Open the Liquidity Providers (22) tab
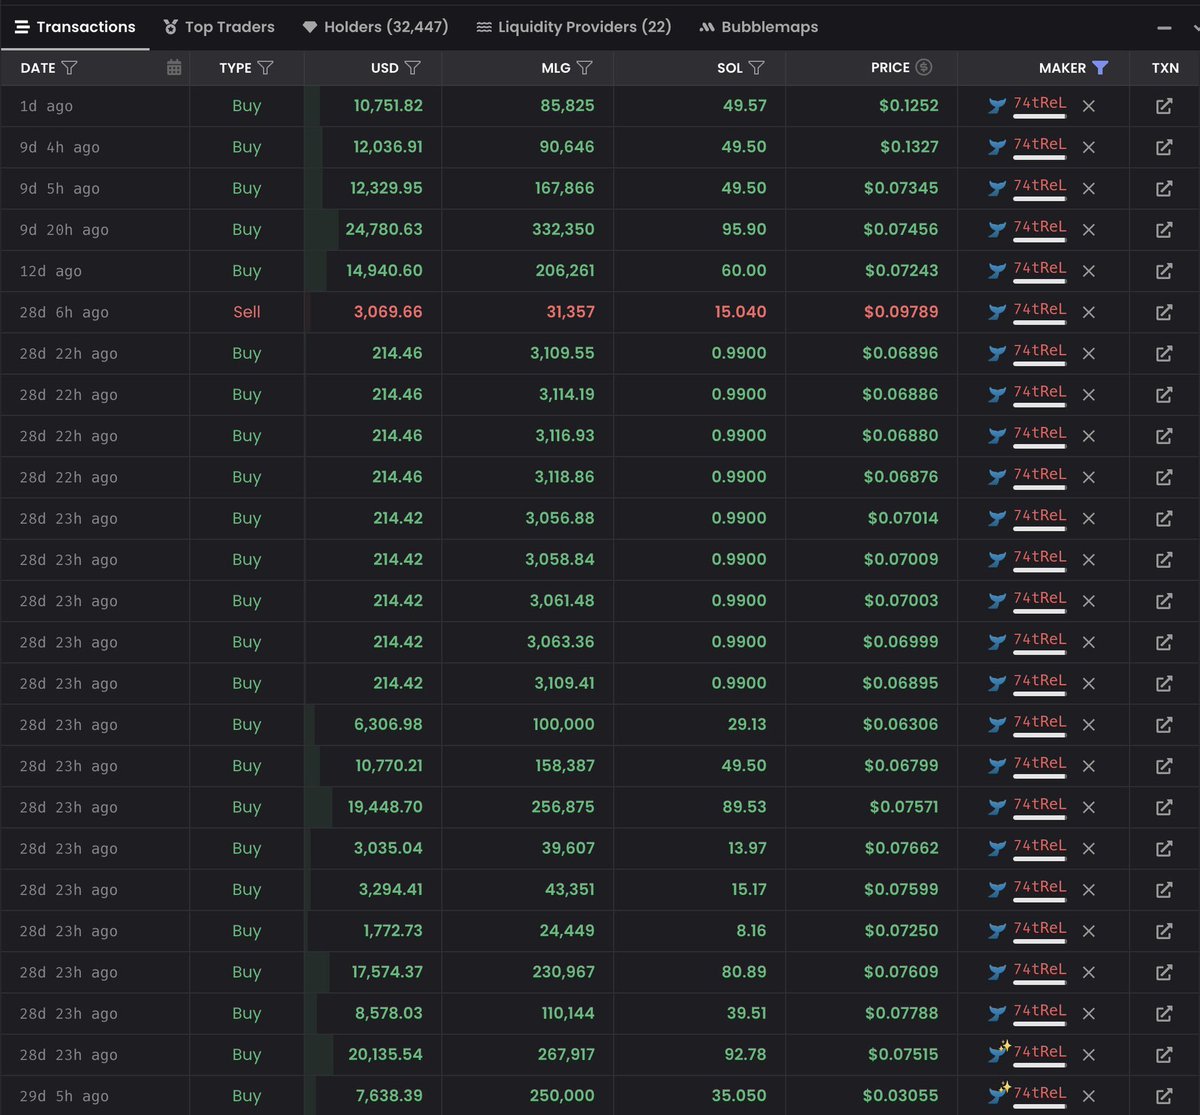Image resolution: width=1200 pixels, height=1115 pixels. pyautogui.click(x=573, y=26)
